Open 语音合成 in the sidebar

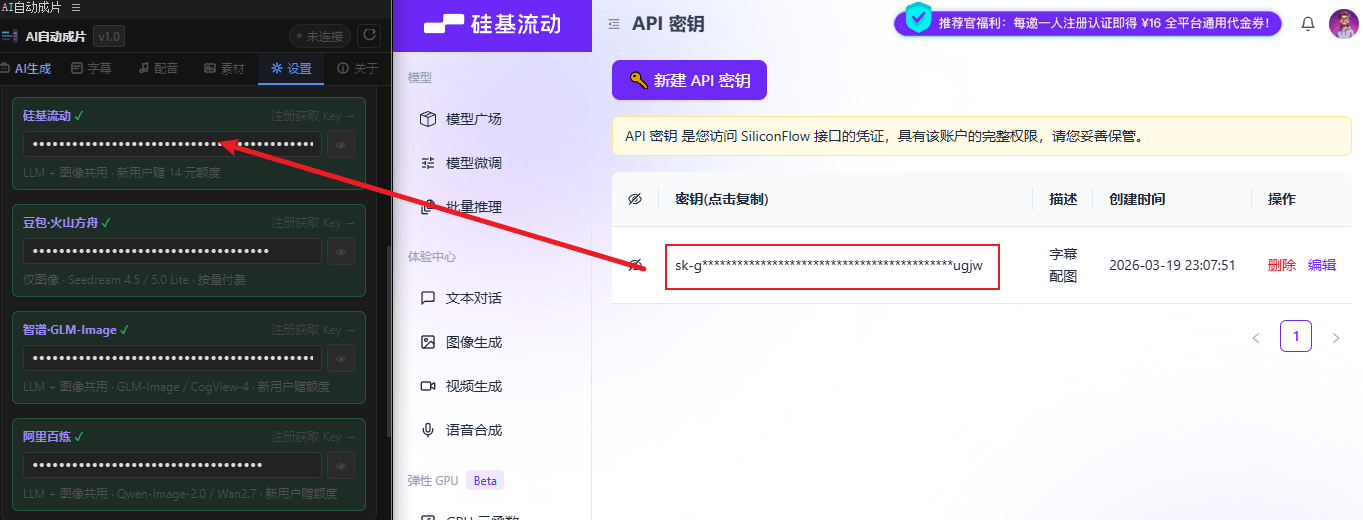point(474,430)
